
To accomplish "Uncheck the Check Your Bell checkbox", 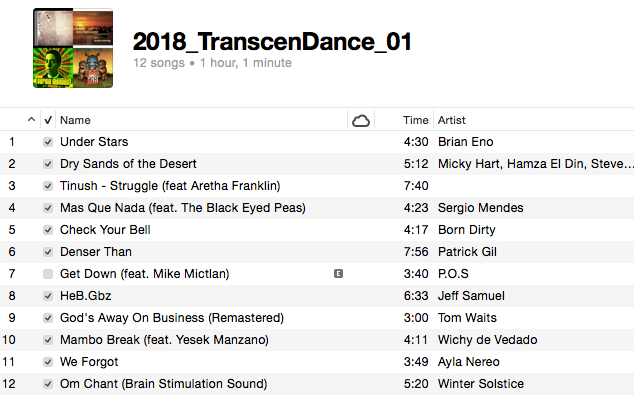I will (x=48, y=230).
